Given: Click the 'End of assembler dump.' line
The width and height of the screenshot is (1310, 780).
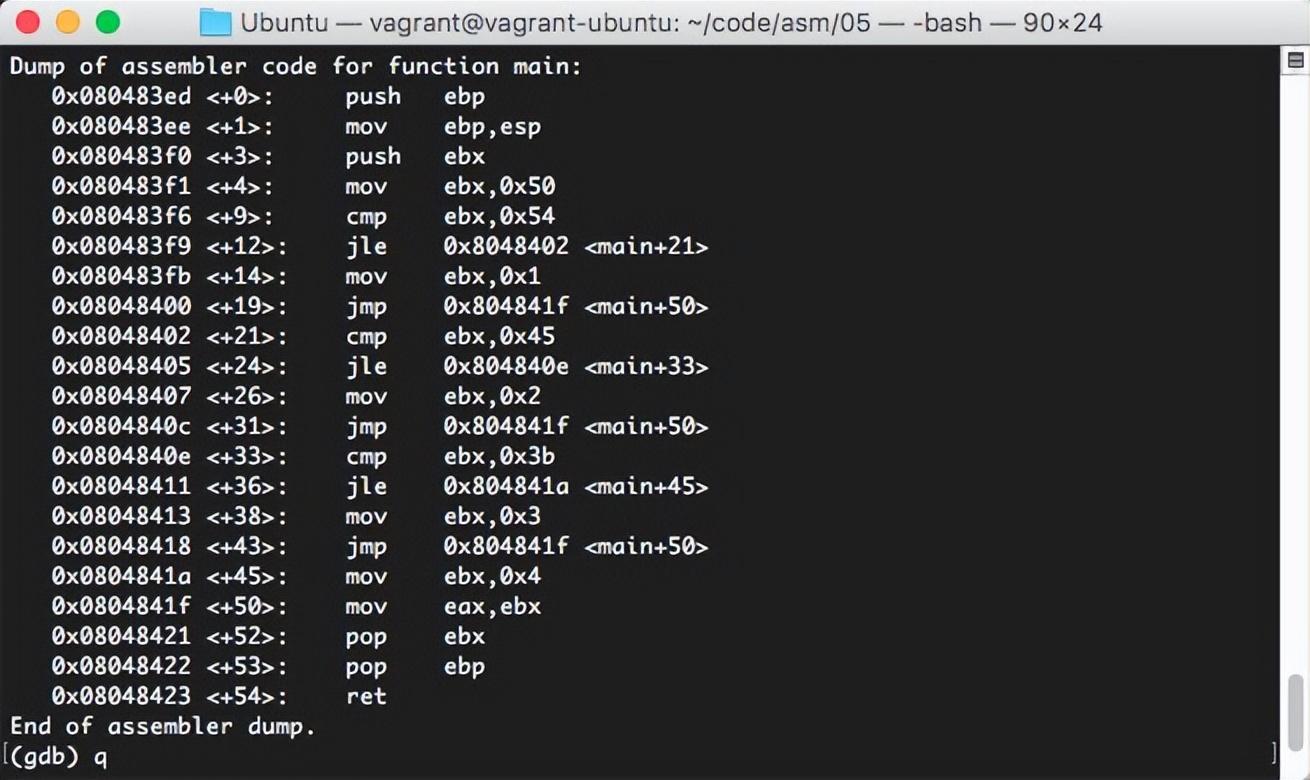Looking at the screenshot, I should [x=163, y=726].
